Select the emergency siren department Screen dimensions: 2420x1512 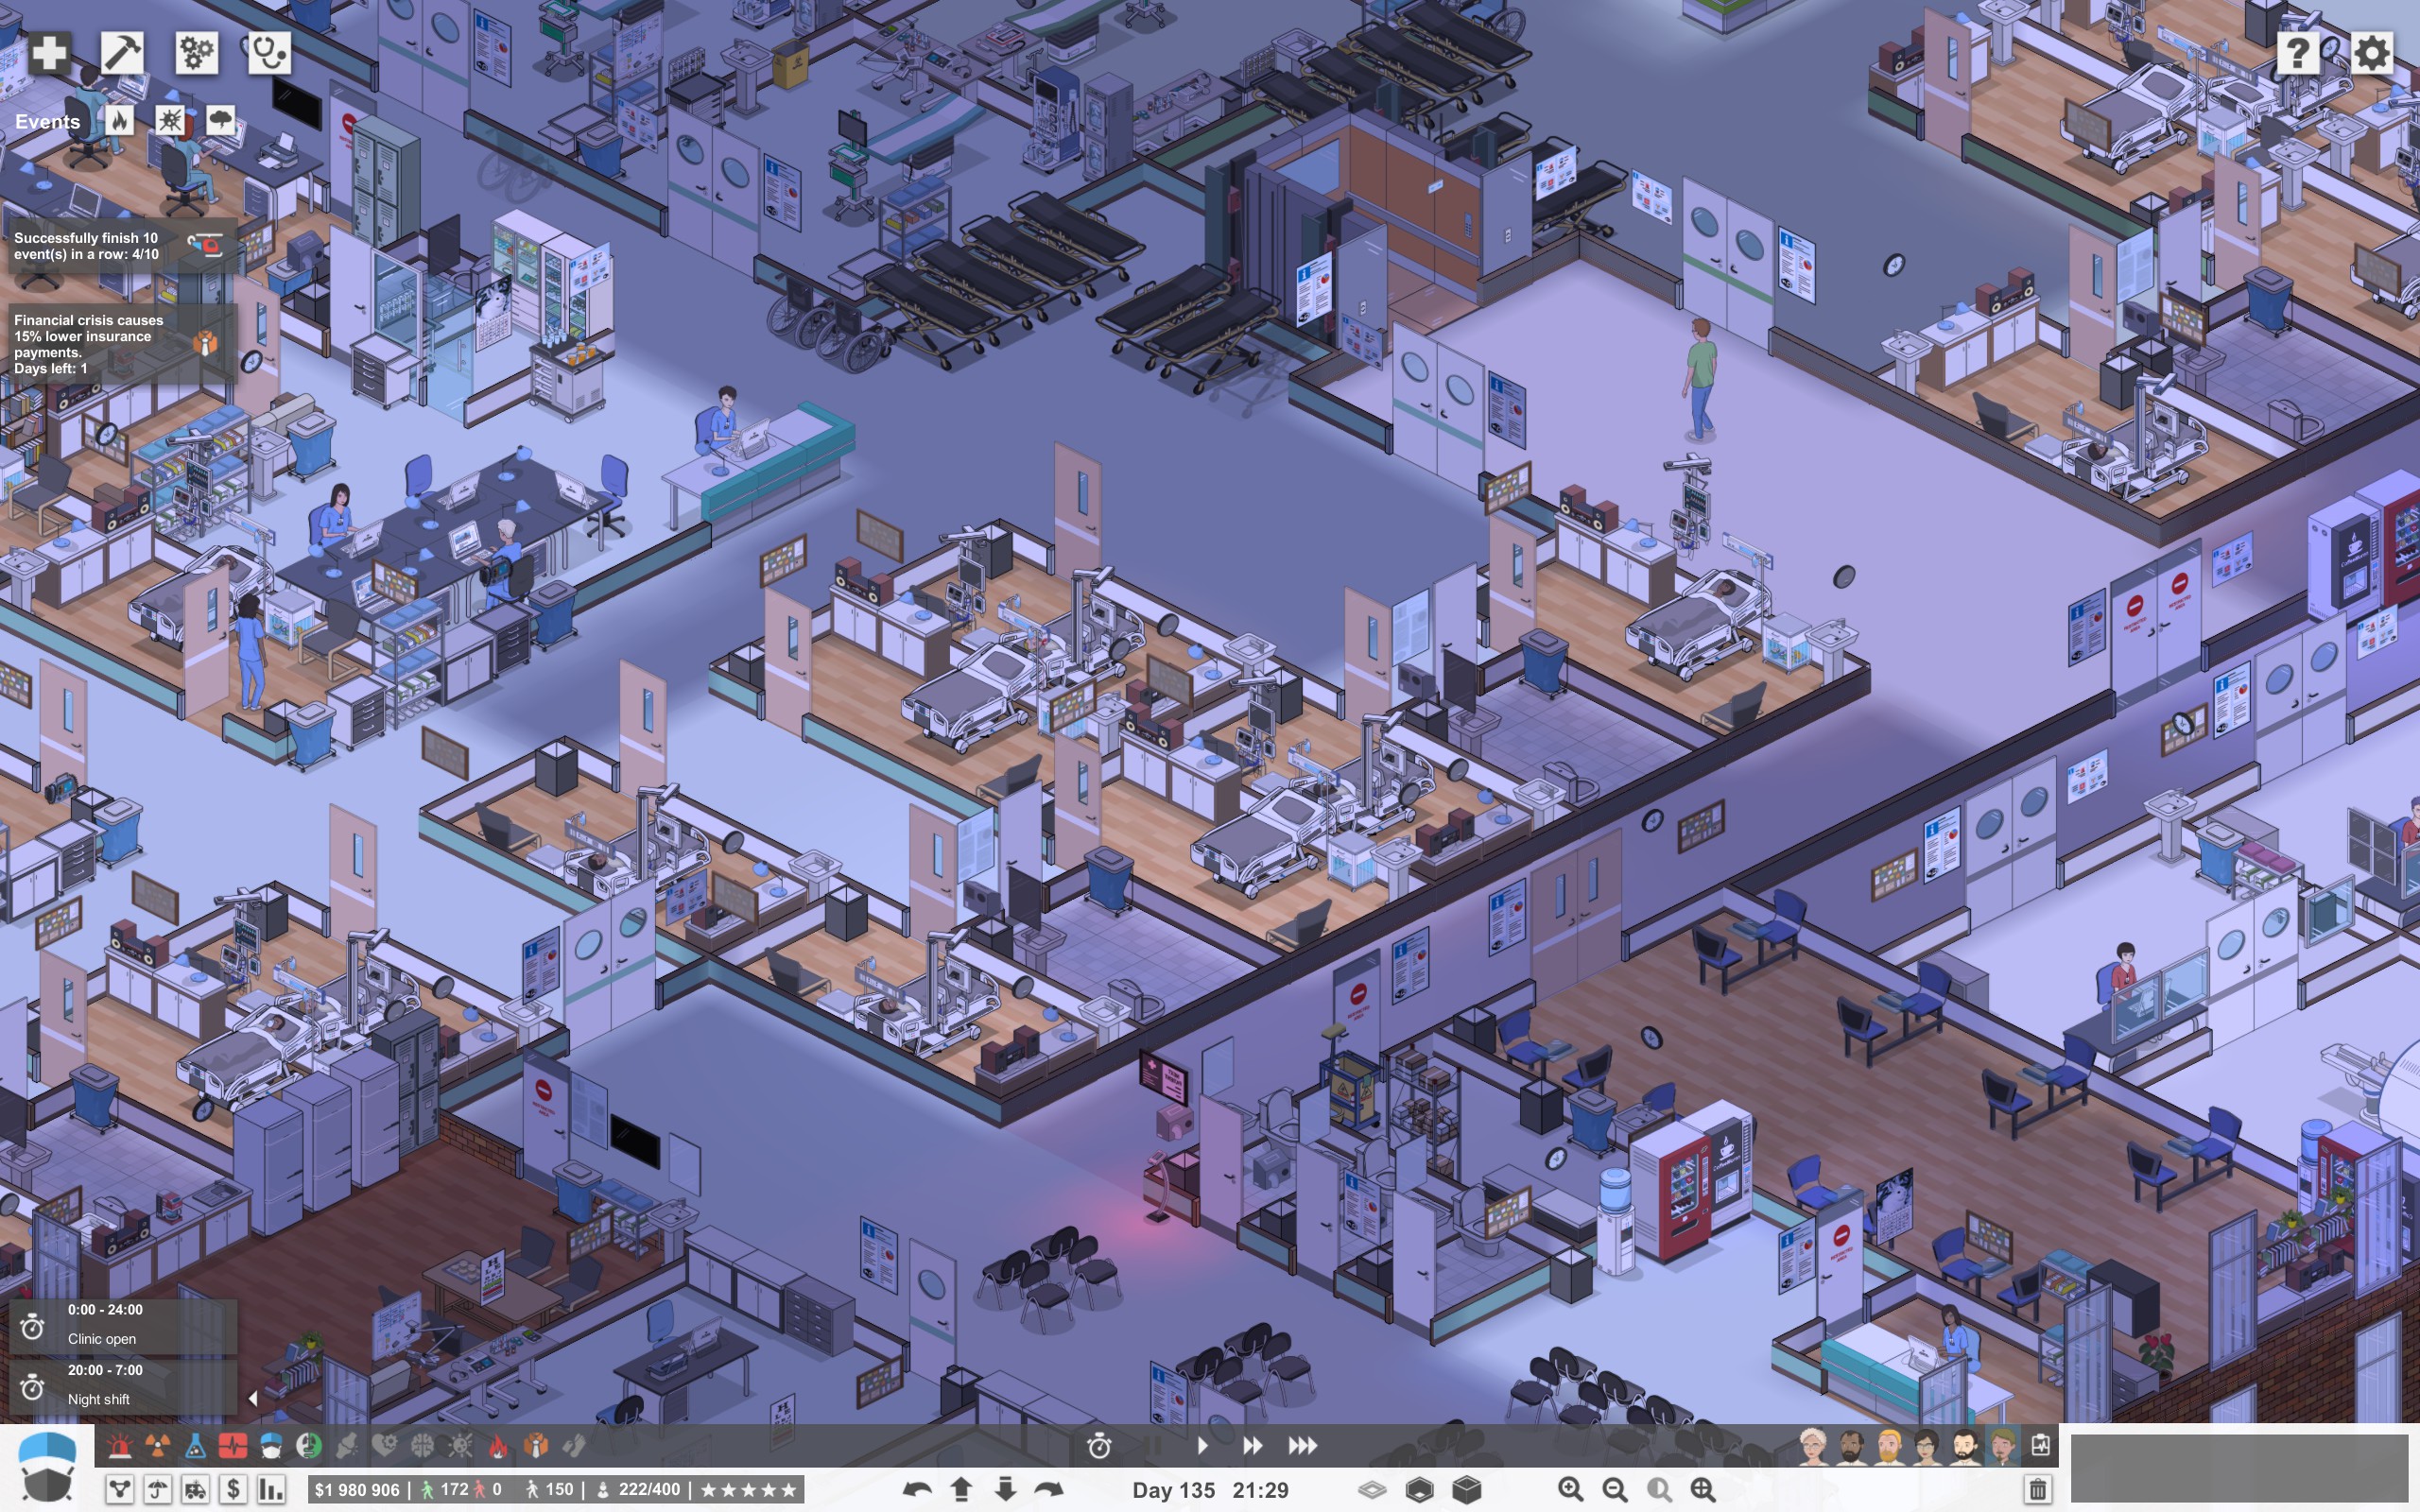(x=120, y=1445)
